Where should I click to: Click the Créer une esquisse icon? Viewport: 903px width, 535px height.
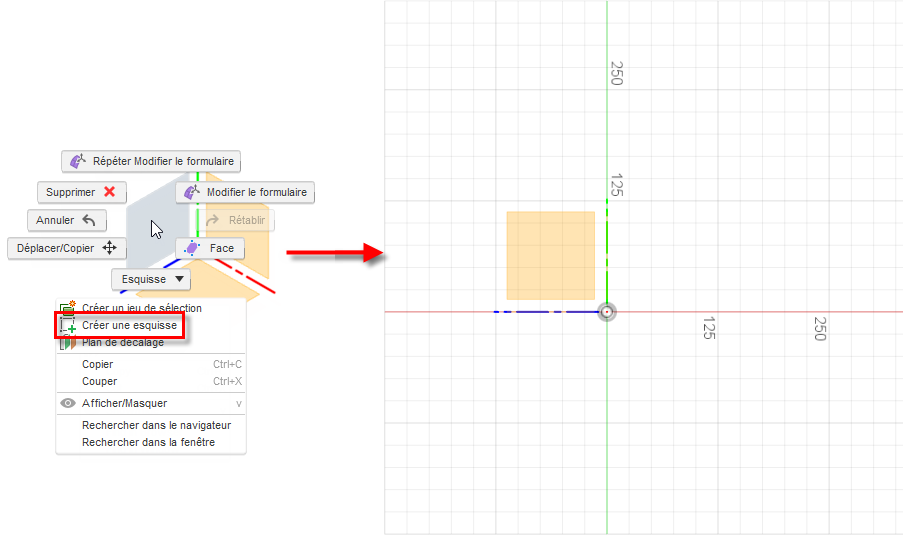tap(68, 325)
